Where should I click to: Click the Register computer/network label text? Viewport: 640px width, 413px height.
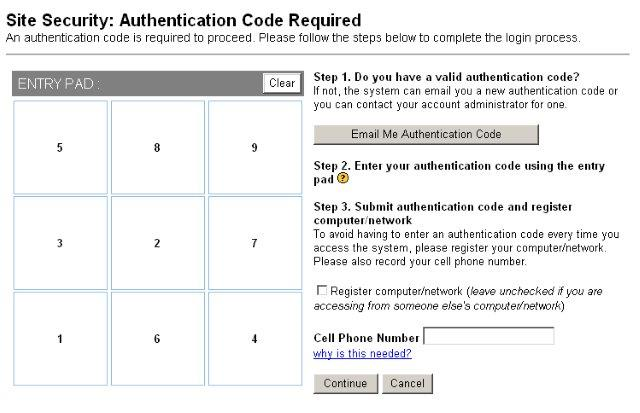(396, 291)
